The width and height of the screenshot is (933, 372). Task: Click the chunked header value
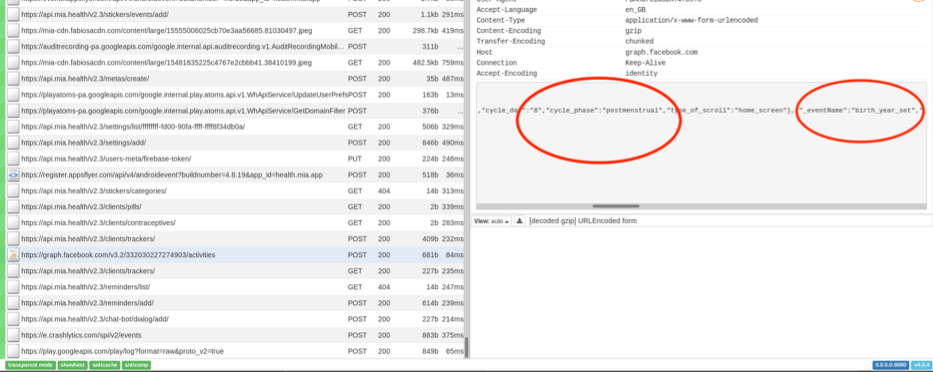point(639,42)
